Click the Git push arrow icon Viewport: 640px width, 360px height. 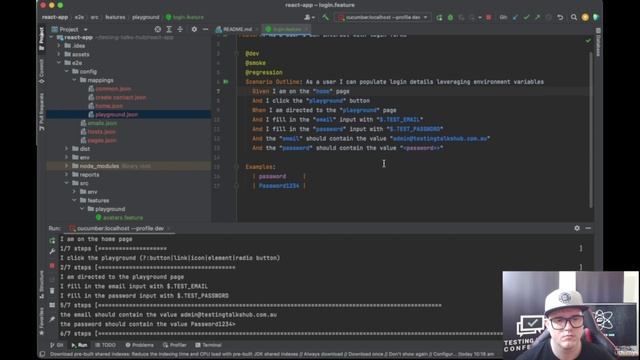click(538, 18)
